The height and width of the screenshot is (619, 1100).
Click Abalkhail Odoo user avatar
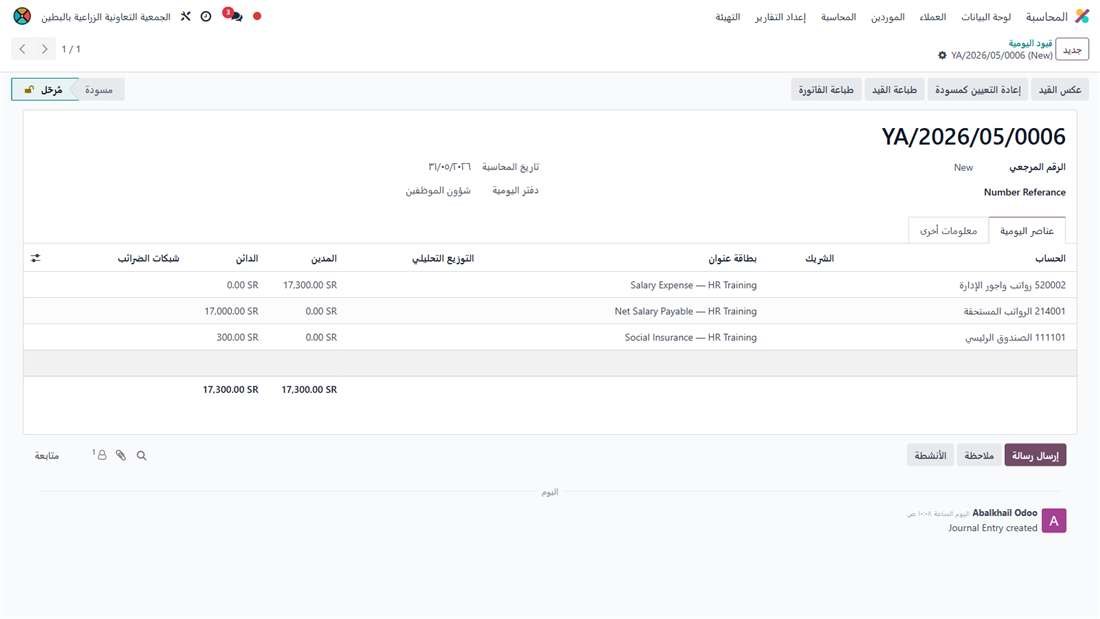pos(1054,521)
